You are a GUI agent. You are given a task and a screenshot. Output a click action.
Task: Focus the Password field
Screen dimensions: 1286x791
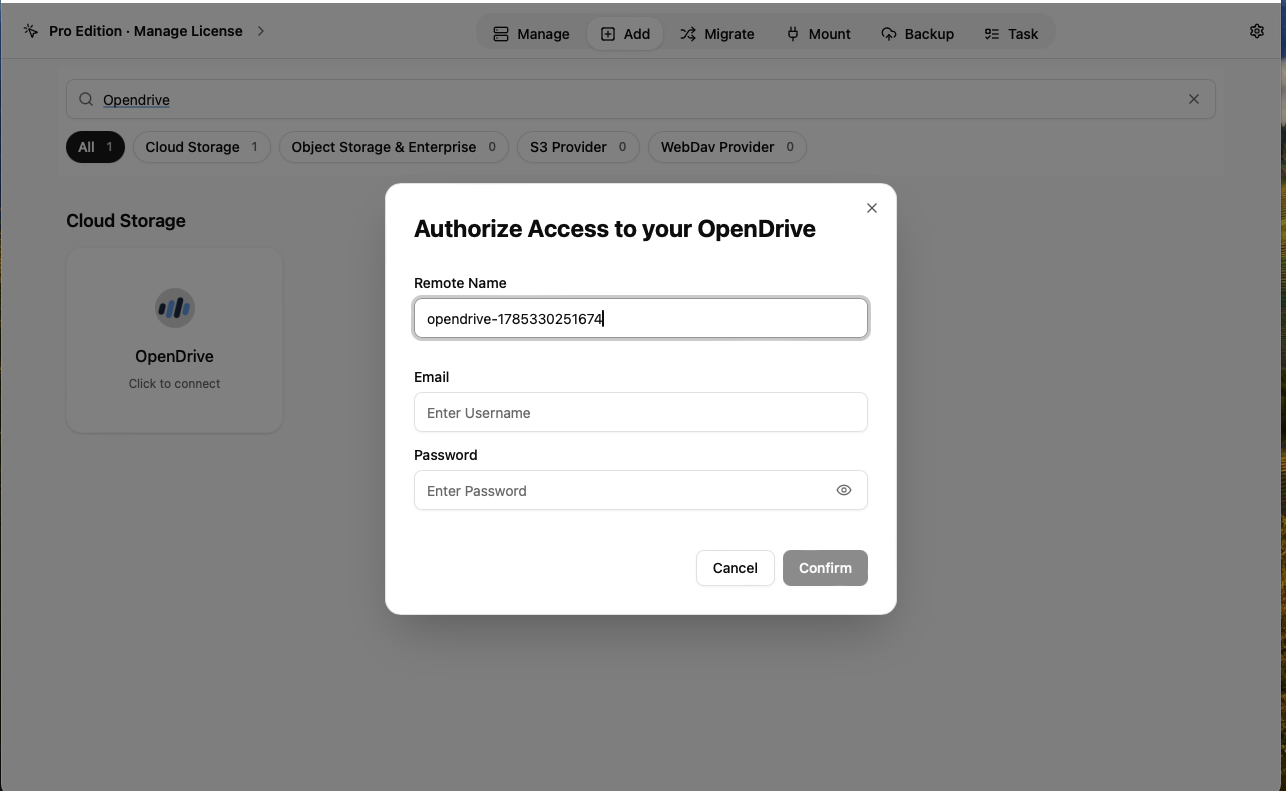click(641, 490)
